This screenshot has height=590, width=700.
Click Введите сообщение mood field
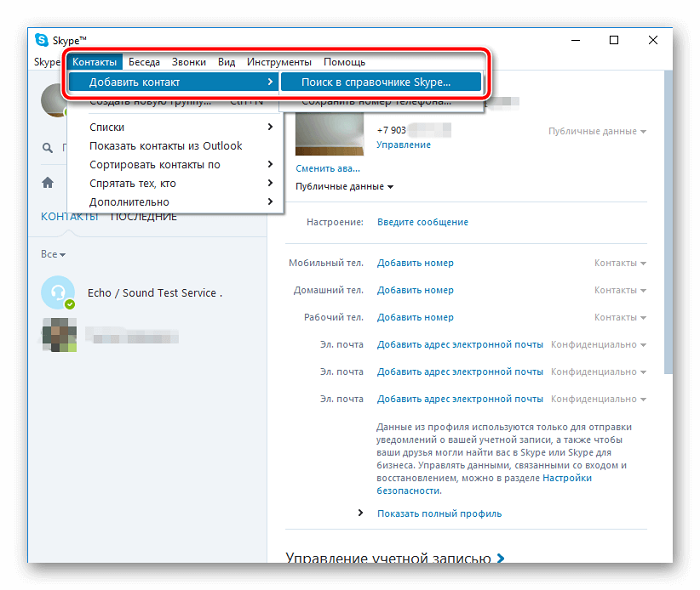pos(422,222)
